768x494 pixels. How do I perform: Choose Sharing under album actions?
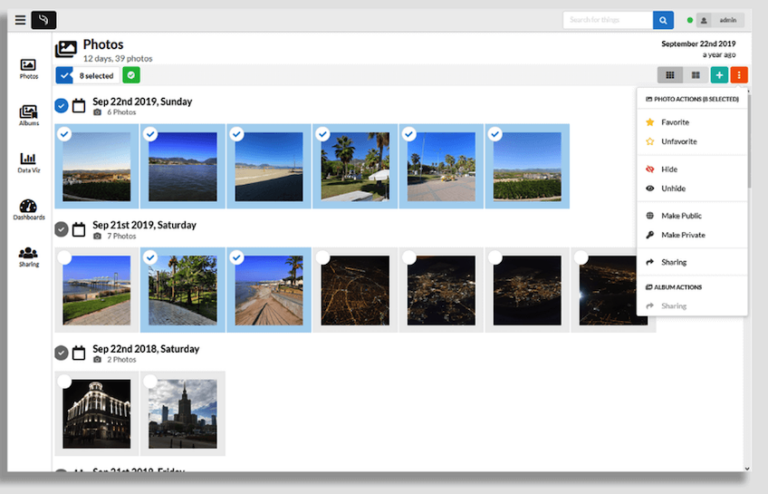click(x=692, y=306)
